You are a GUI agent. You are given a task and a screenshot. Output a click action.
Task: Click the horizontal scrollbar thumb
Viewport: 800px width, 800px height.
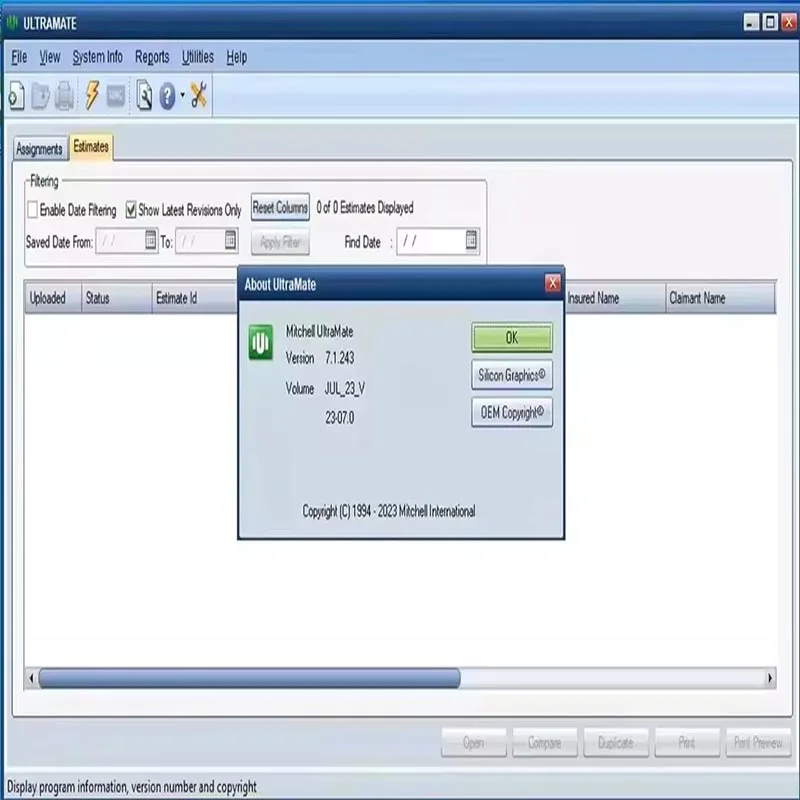[249, 678]
